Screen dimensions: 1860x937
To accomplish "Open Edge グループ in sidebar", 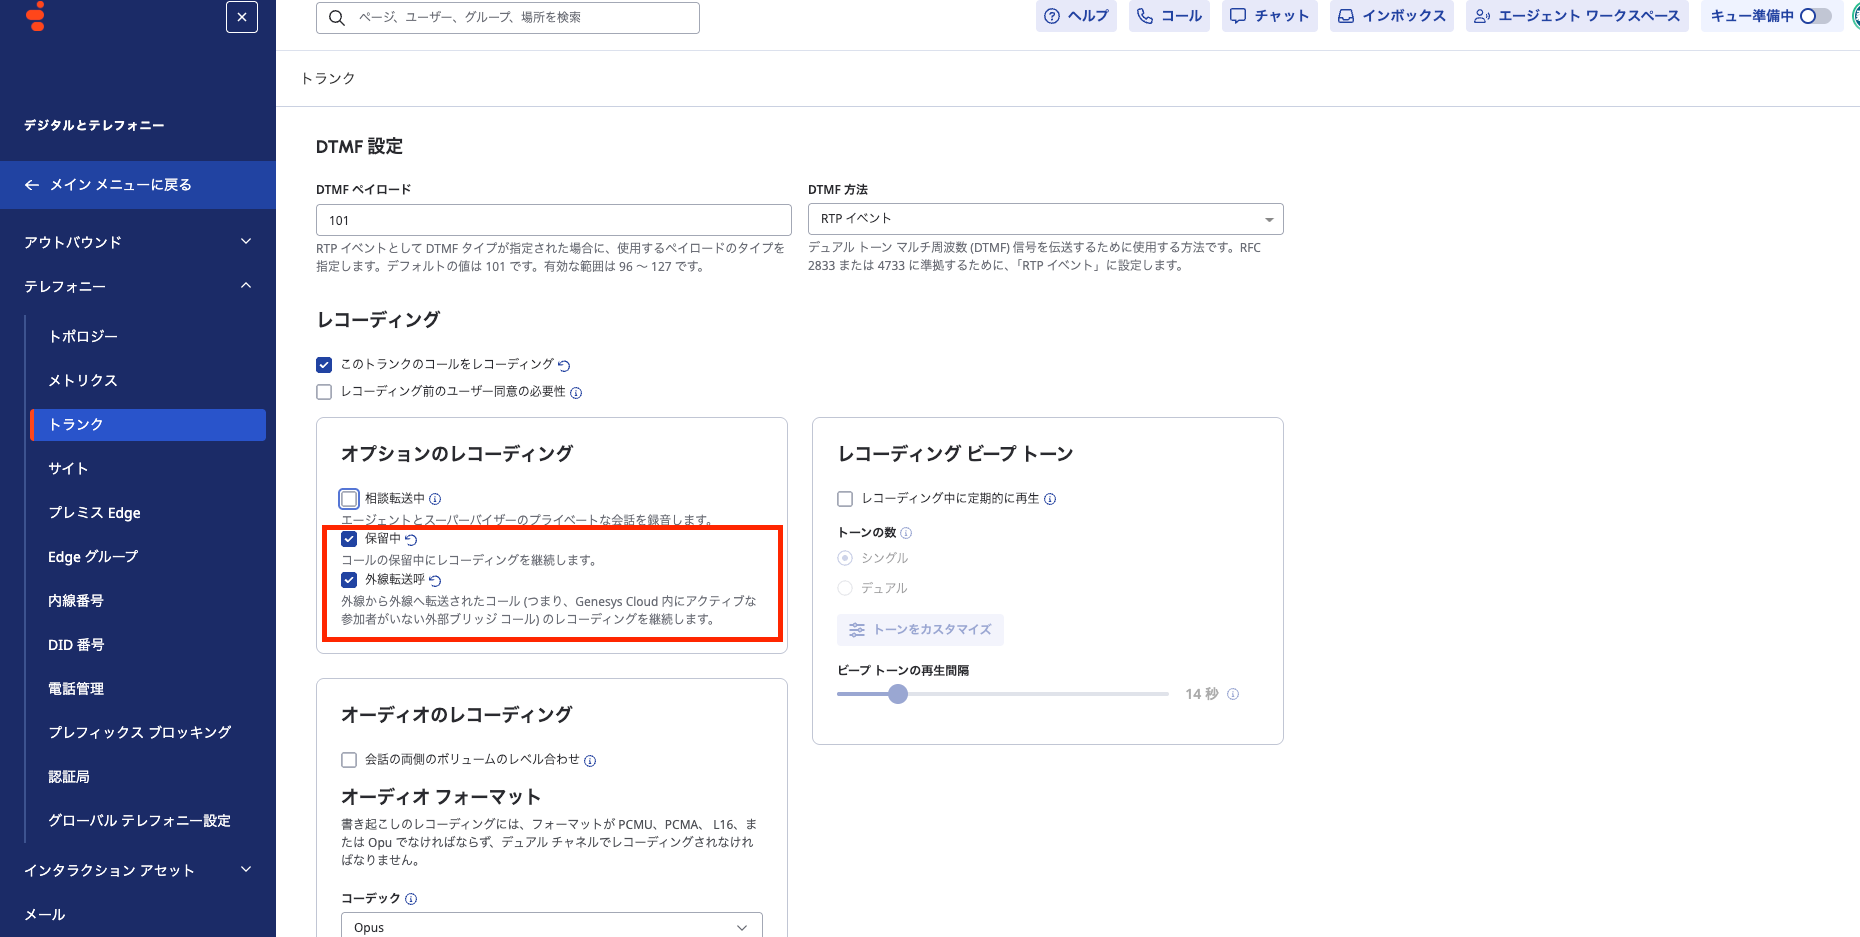I will 93,556.
